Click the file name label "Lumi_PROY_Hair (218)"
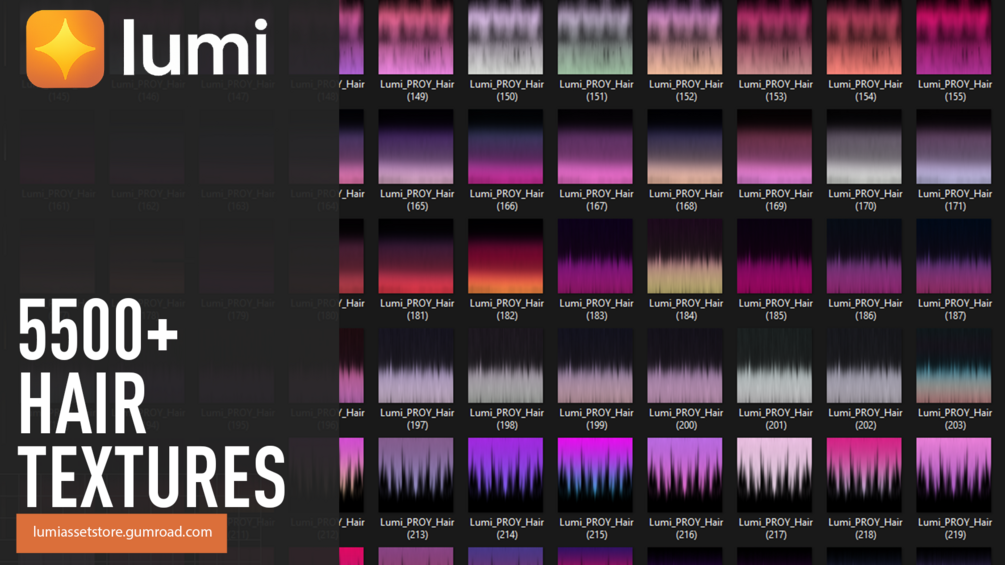 (865, 528)
